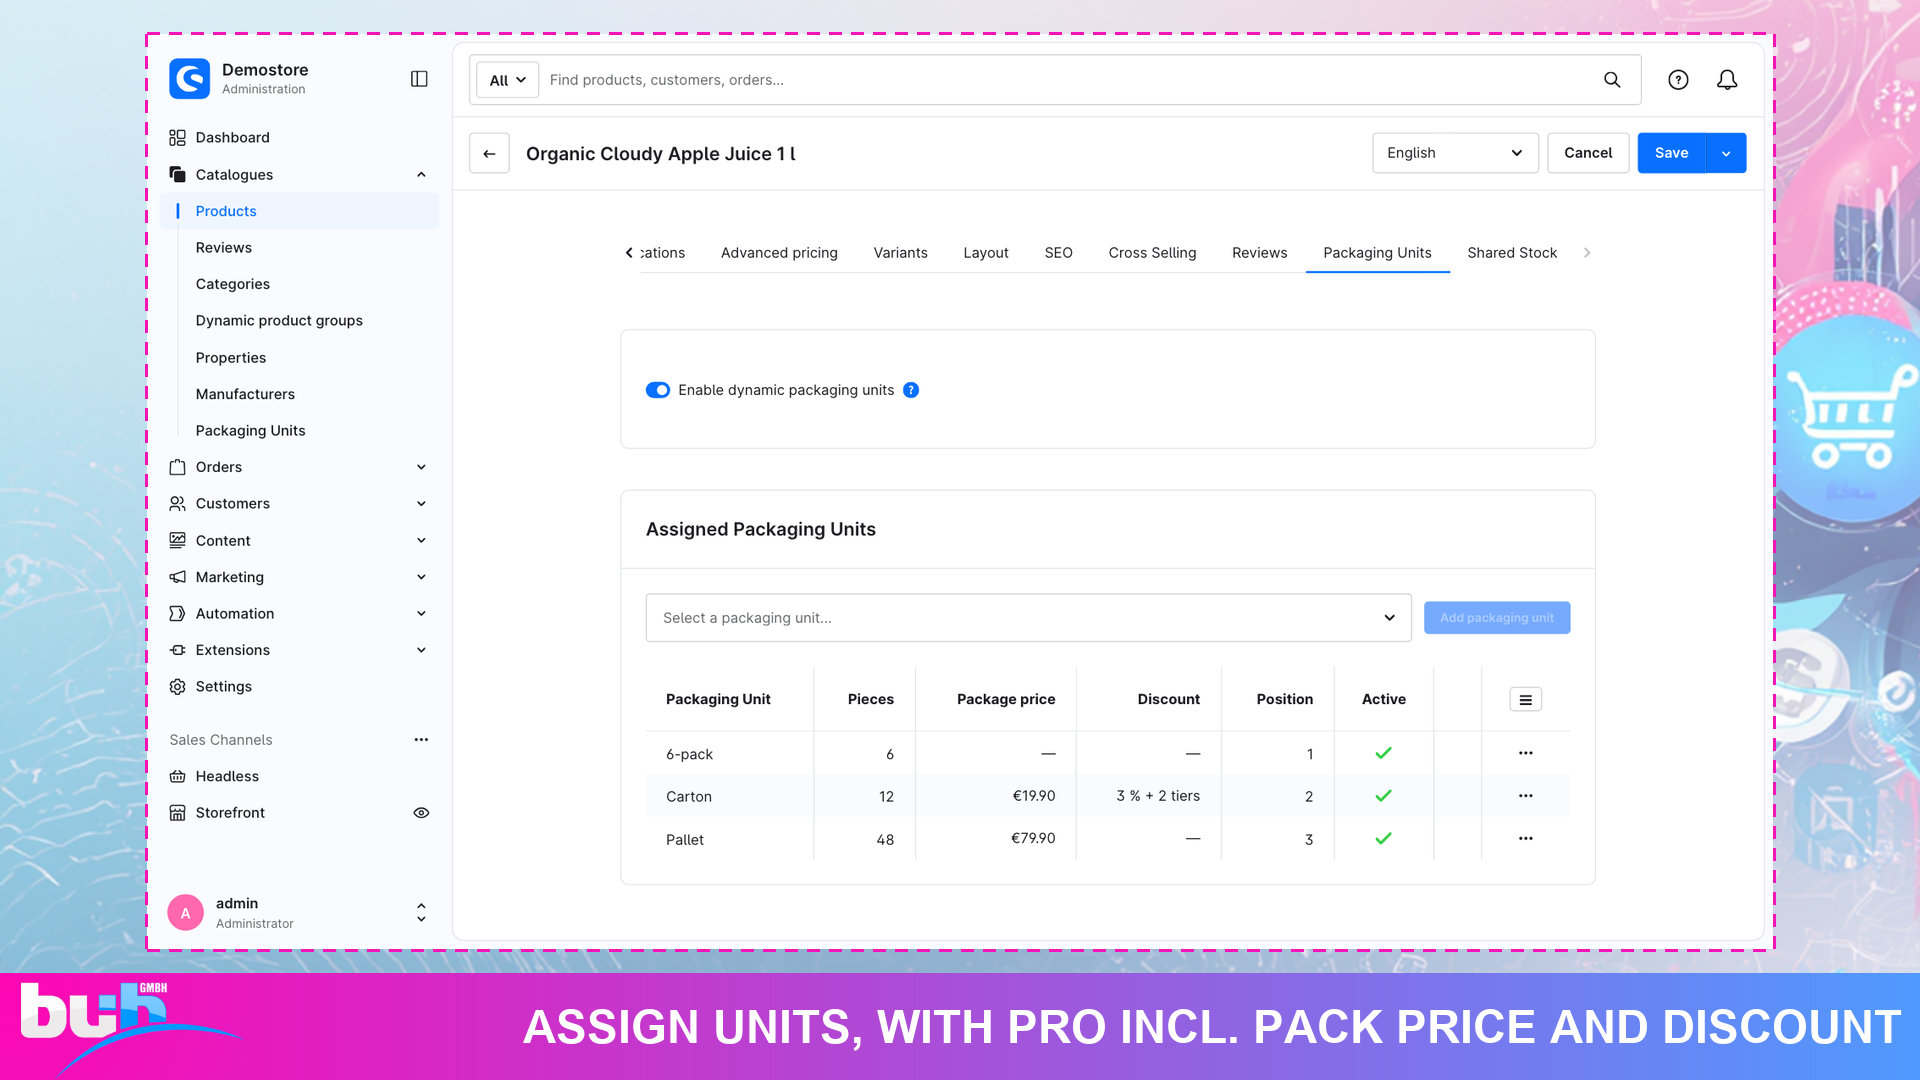Click the Cancel button
The image size is (1920, 1080).
1588,153
